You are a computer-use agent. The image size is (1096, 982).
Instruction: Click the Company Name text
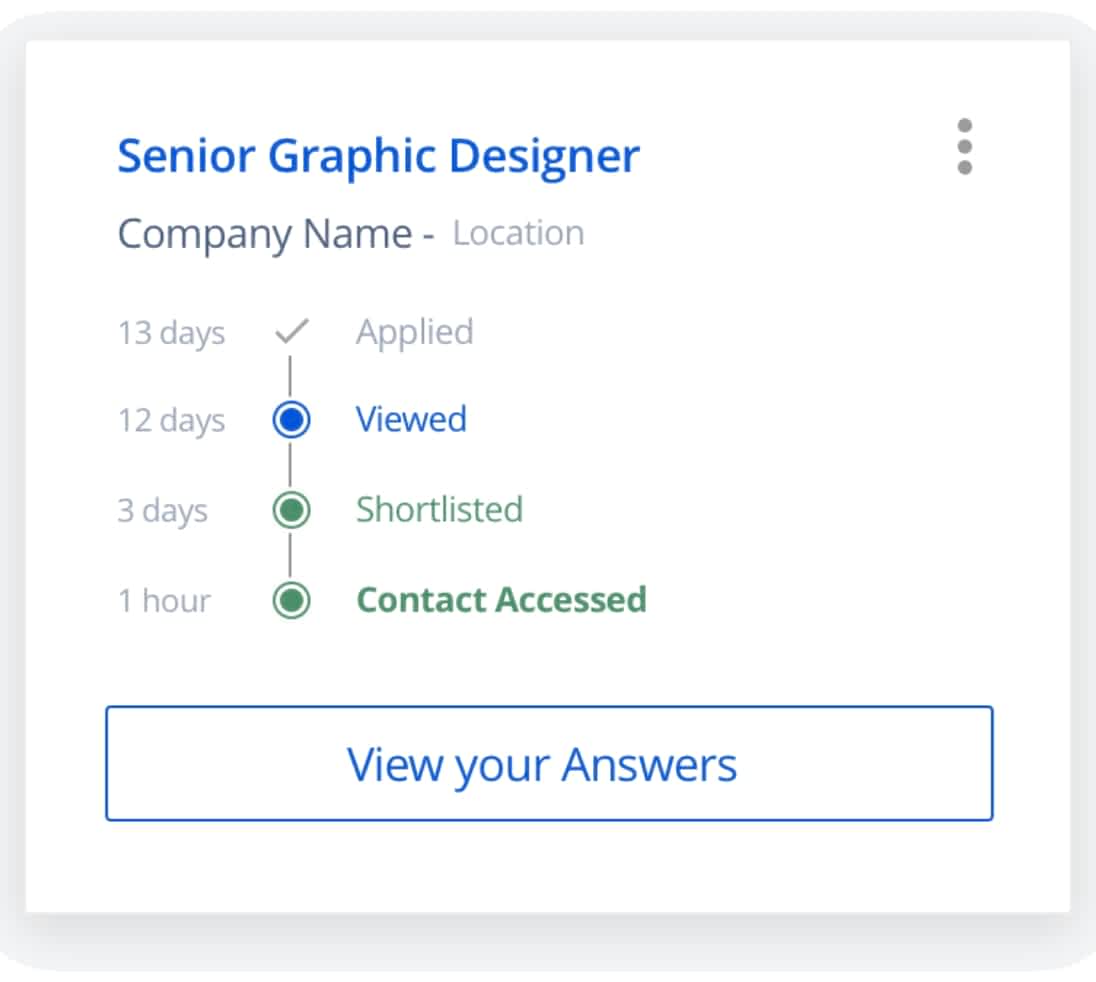264,234
